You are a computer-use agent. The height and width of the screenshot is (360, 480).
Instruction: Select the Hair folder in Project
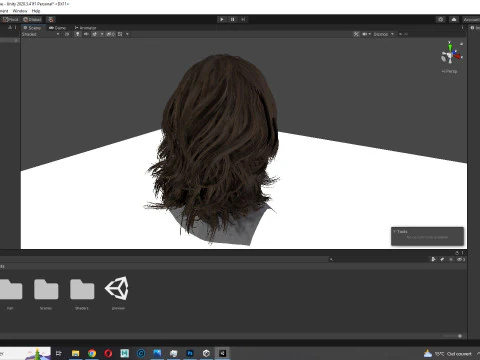pos(10,294)
